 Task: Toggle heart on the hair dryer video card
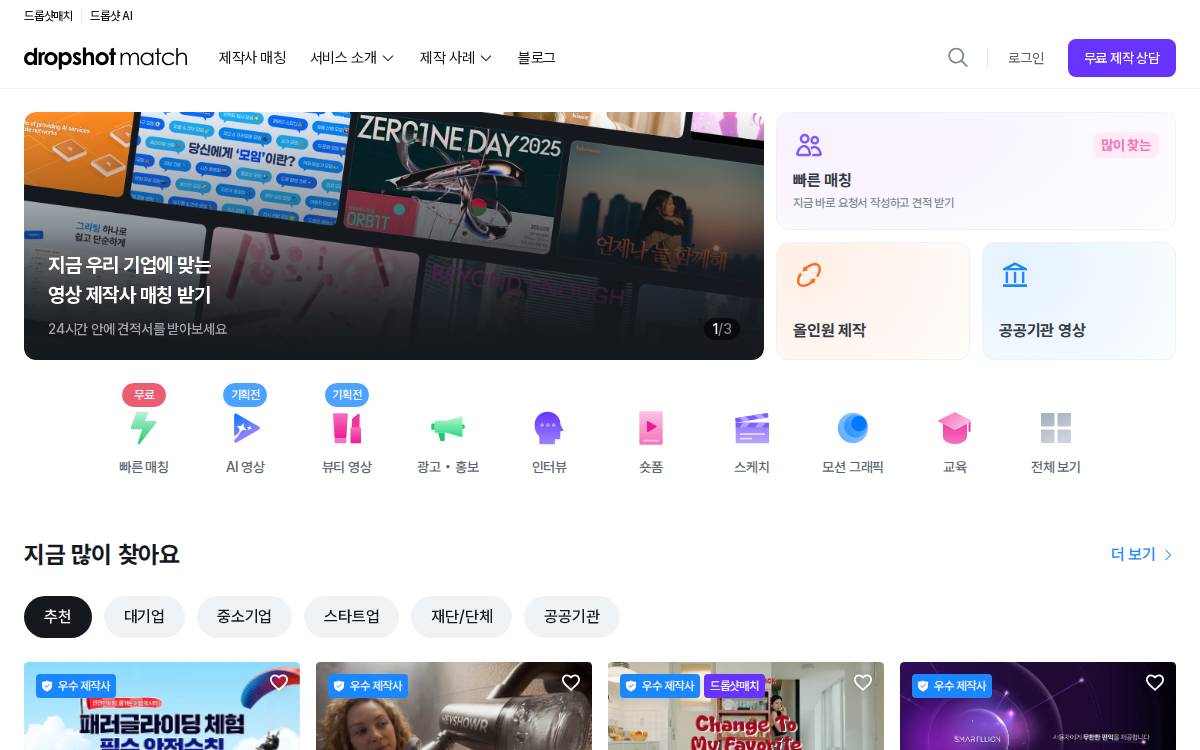tap(571, 682)
